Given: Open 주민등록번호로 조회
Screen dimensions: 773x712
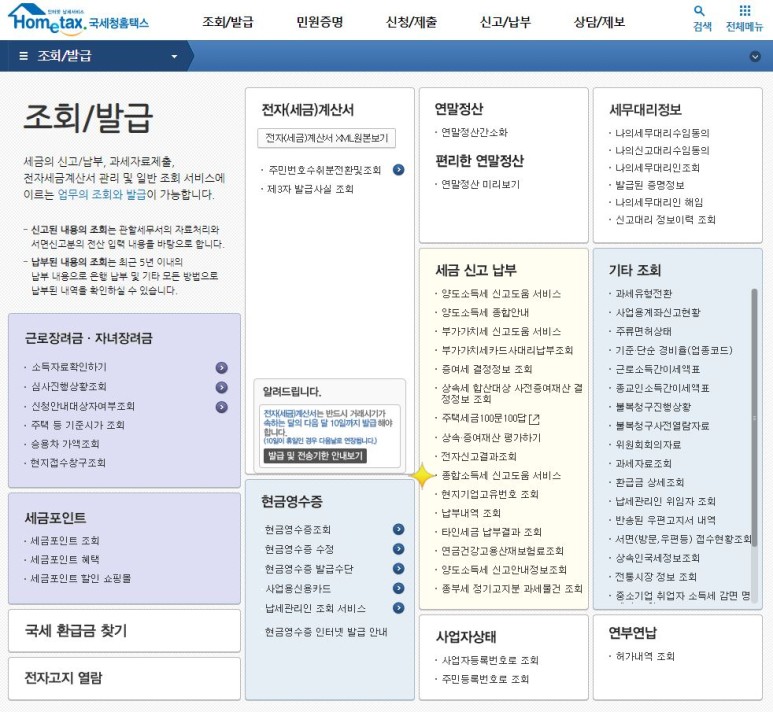Looking at the screenshot, I should point(485,679).
